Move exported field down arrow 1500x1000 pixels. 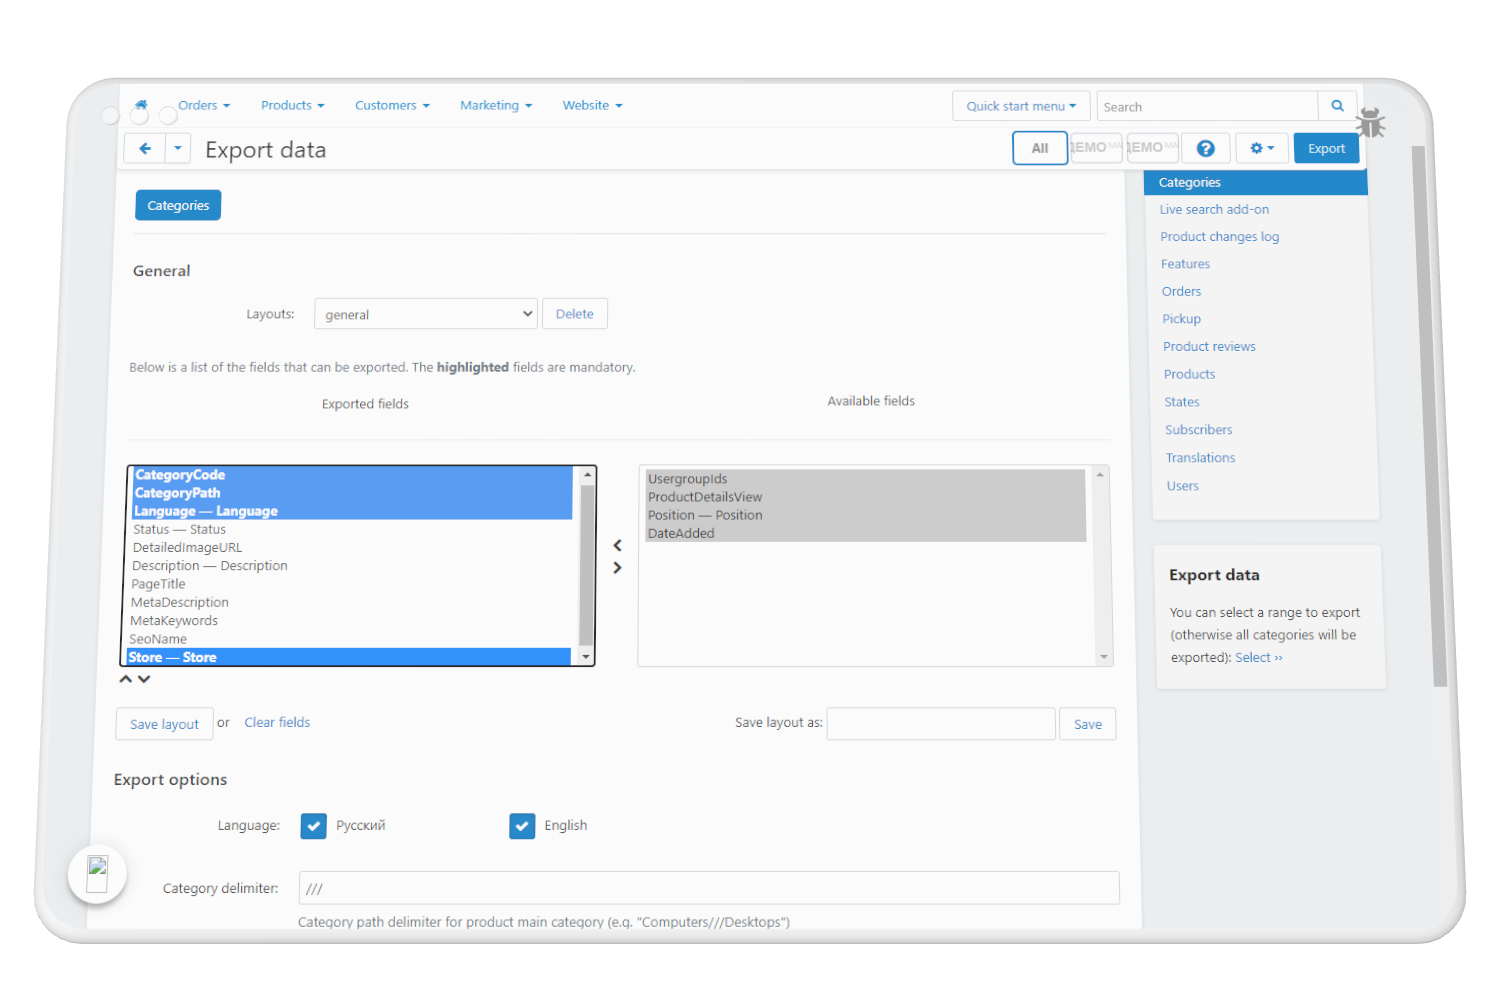(x=144, y=679)
